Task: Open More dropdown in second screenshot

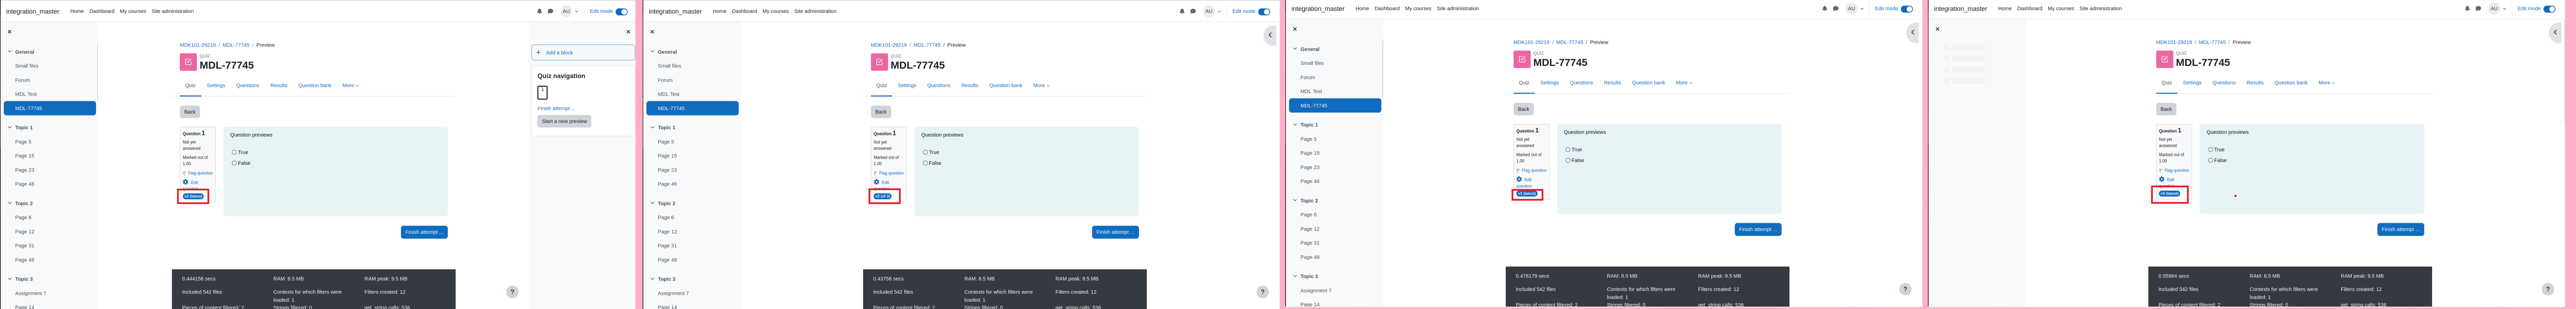Action: click(1041, 85)
